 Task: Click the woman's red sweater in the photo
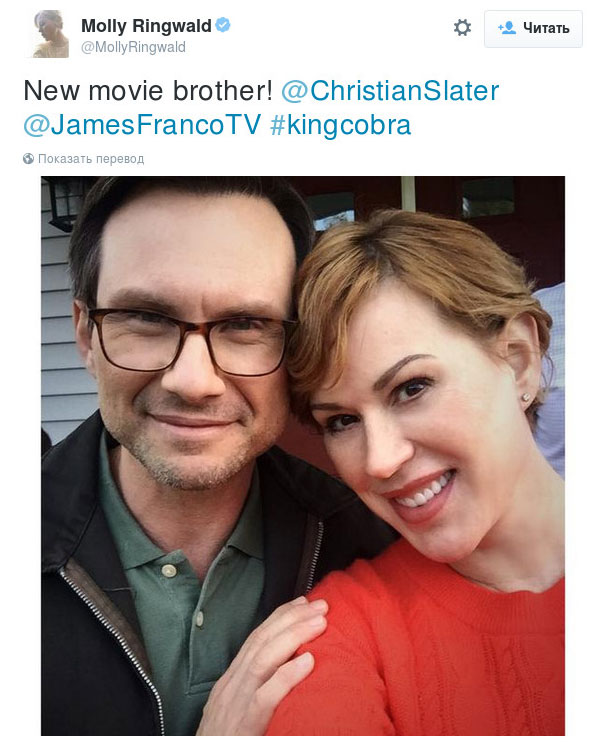(x=450, y=640)
